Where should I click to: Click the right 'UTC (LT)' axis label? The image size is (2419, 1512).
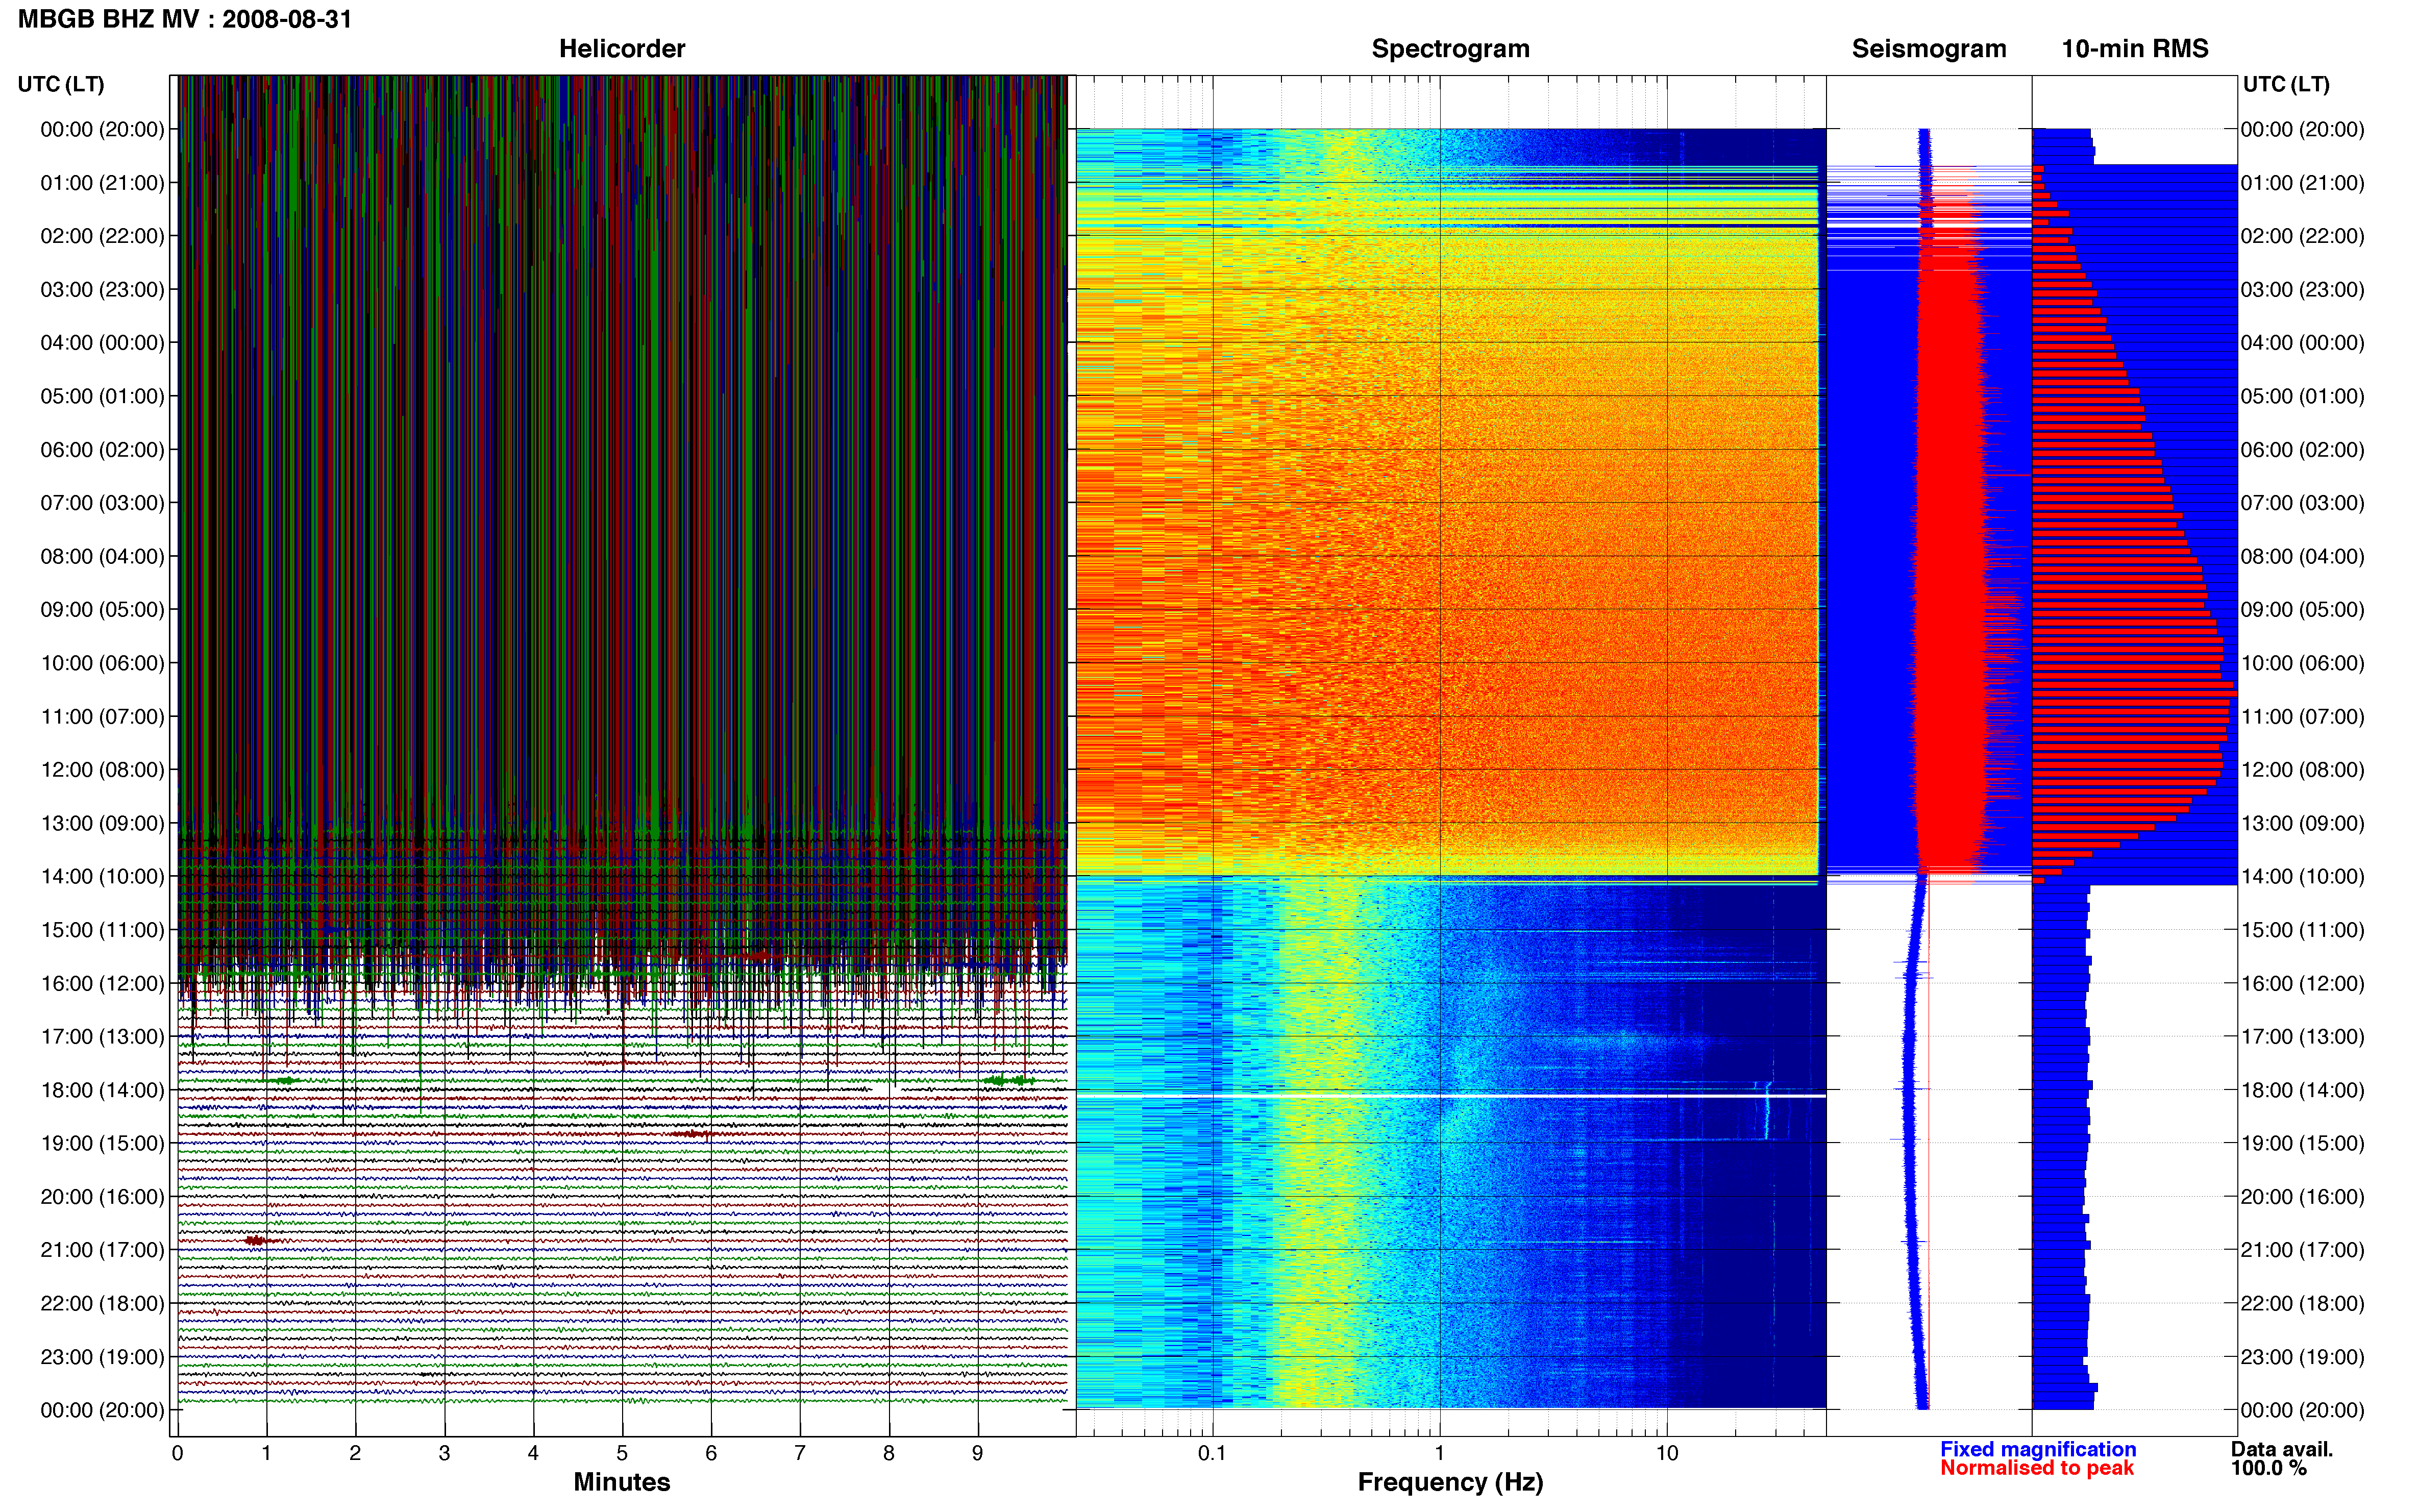(2286, 84)
